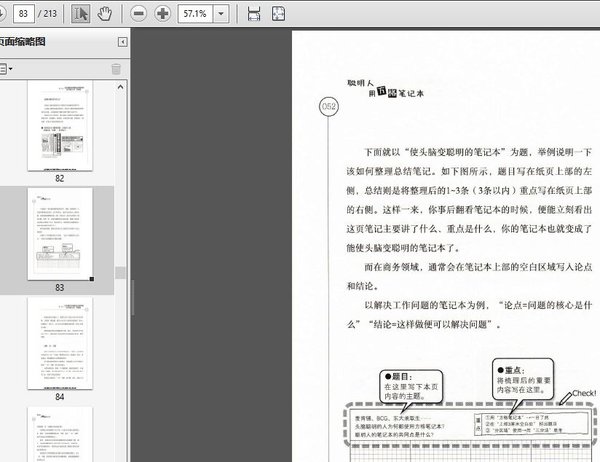The width and height of the screenshot is (600, 462).
Task: Select the hand pan tool
Action: (104, 14)
